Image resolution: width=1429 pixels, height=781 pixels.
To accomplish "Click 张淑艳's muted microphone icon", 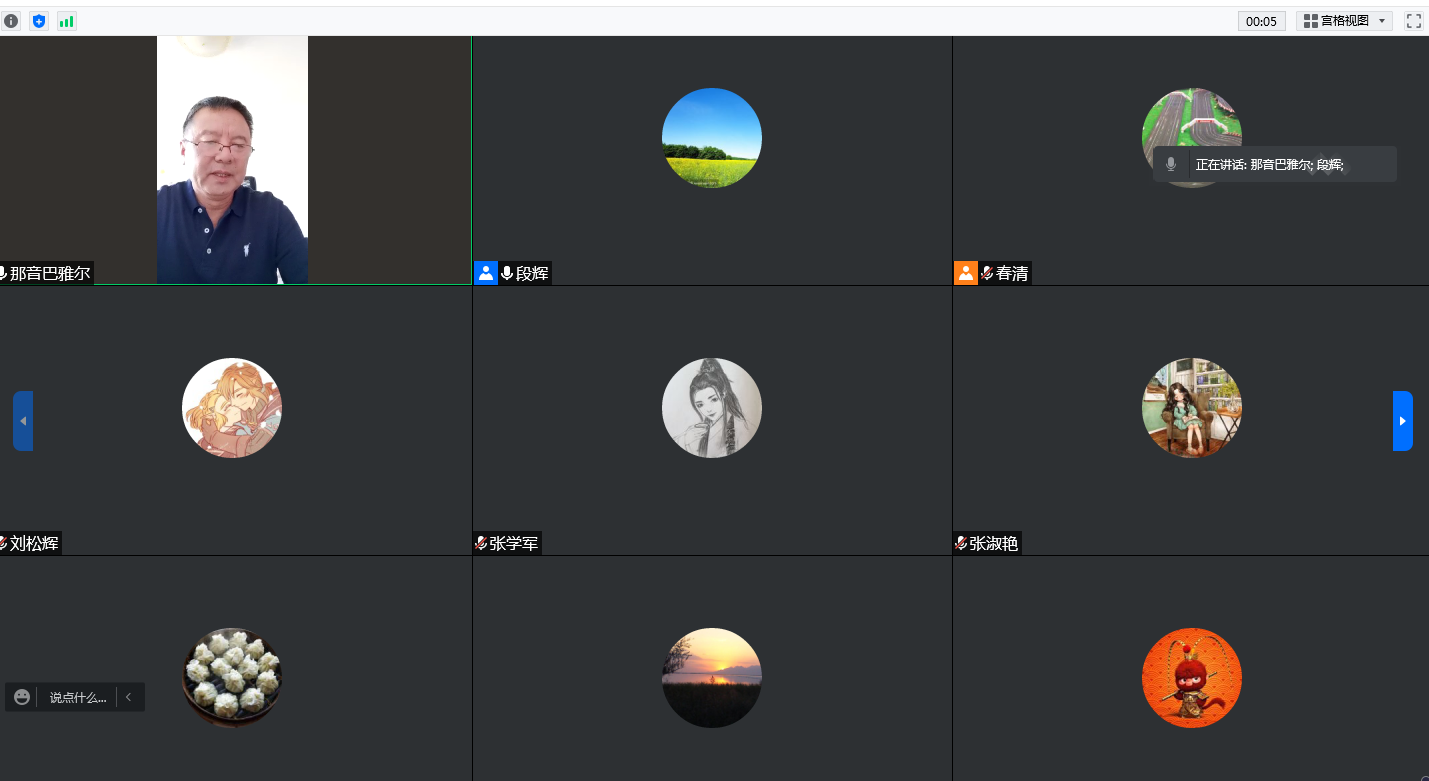I will (x=961, y=543).
